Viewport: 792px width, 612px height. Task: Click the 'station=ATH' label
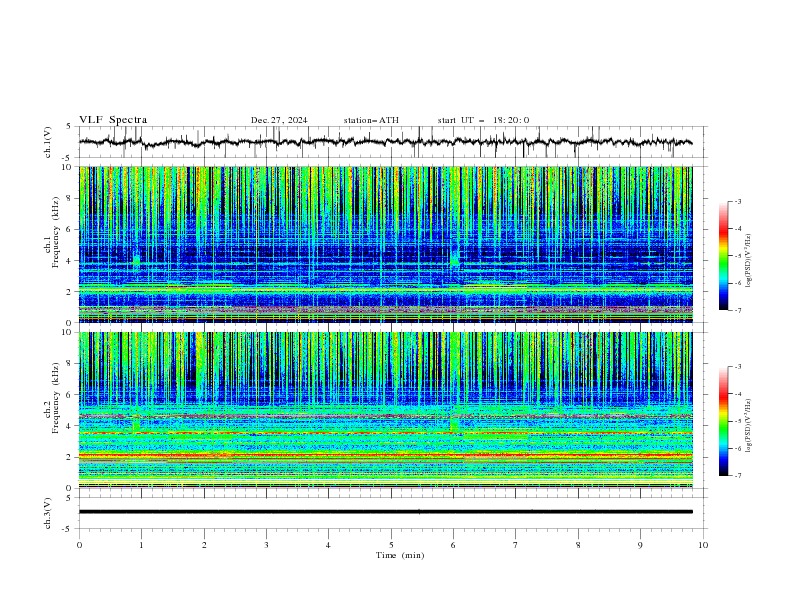pos(371,120)
